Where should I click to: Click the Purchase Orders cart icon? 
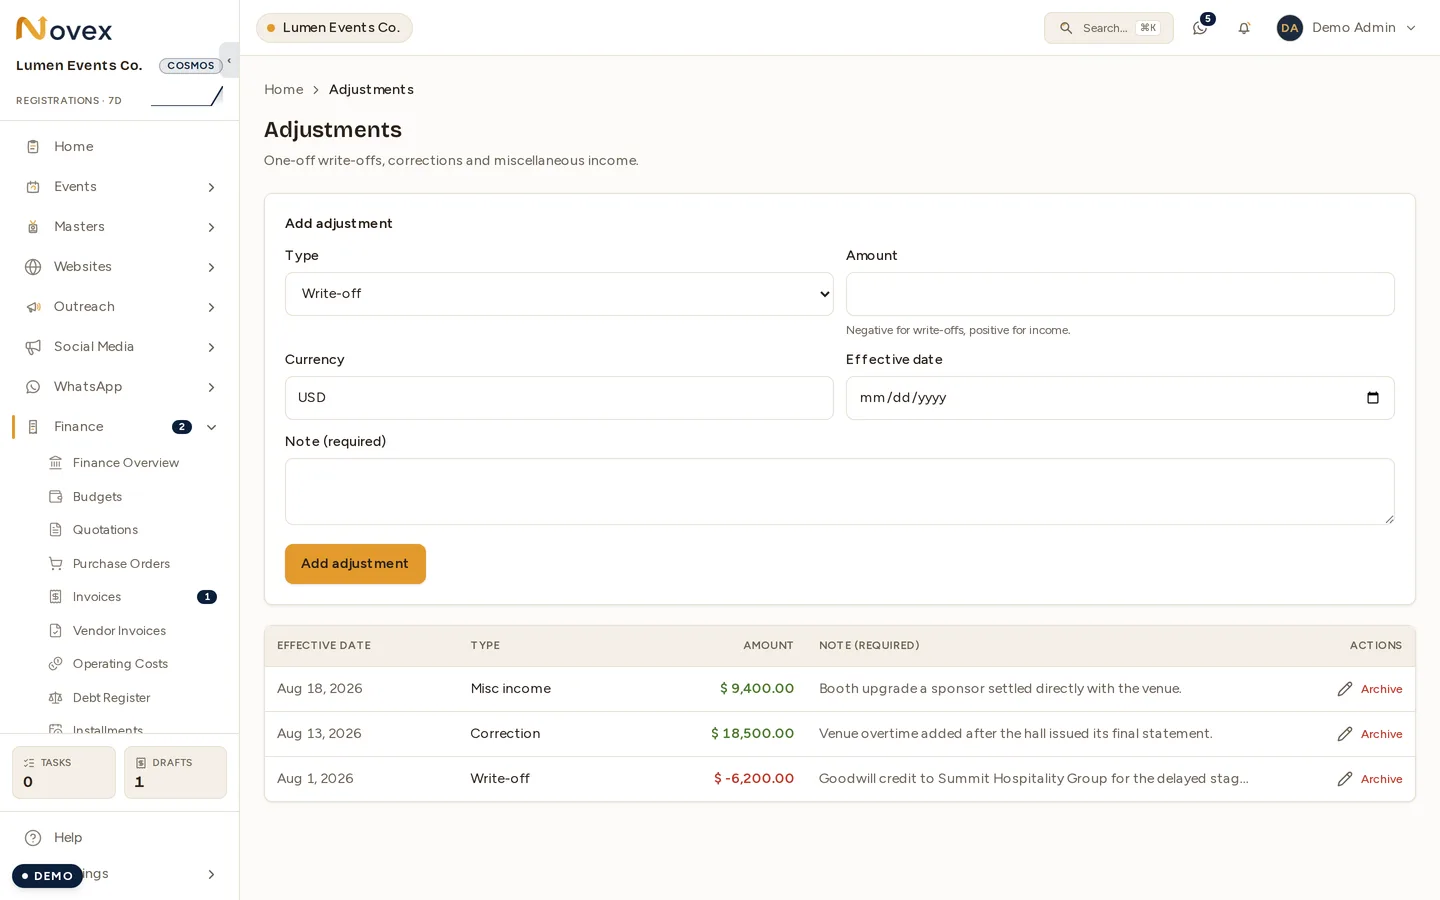[x=56, y=564]
